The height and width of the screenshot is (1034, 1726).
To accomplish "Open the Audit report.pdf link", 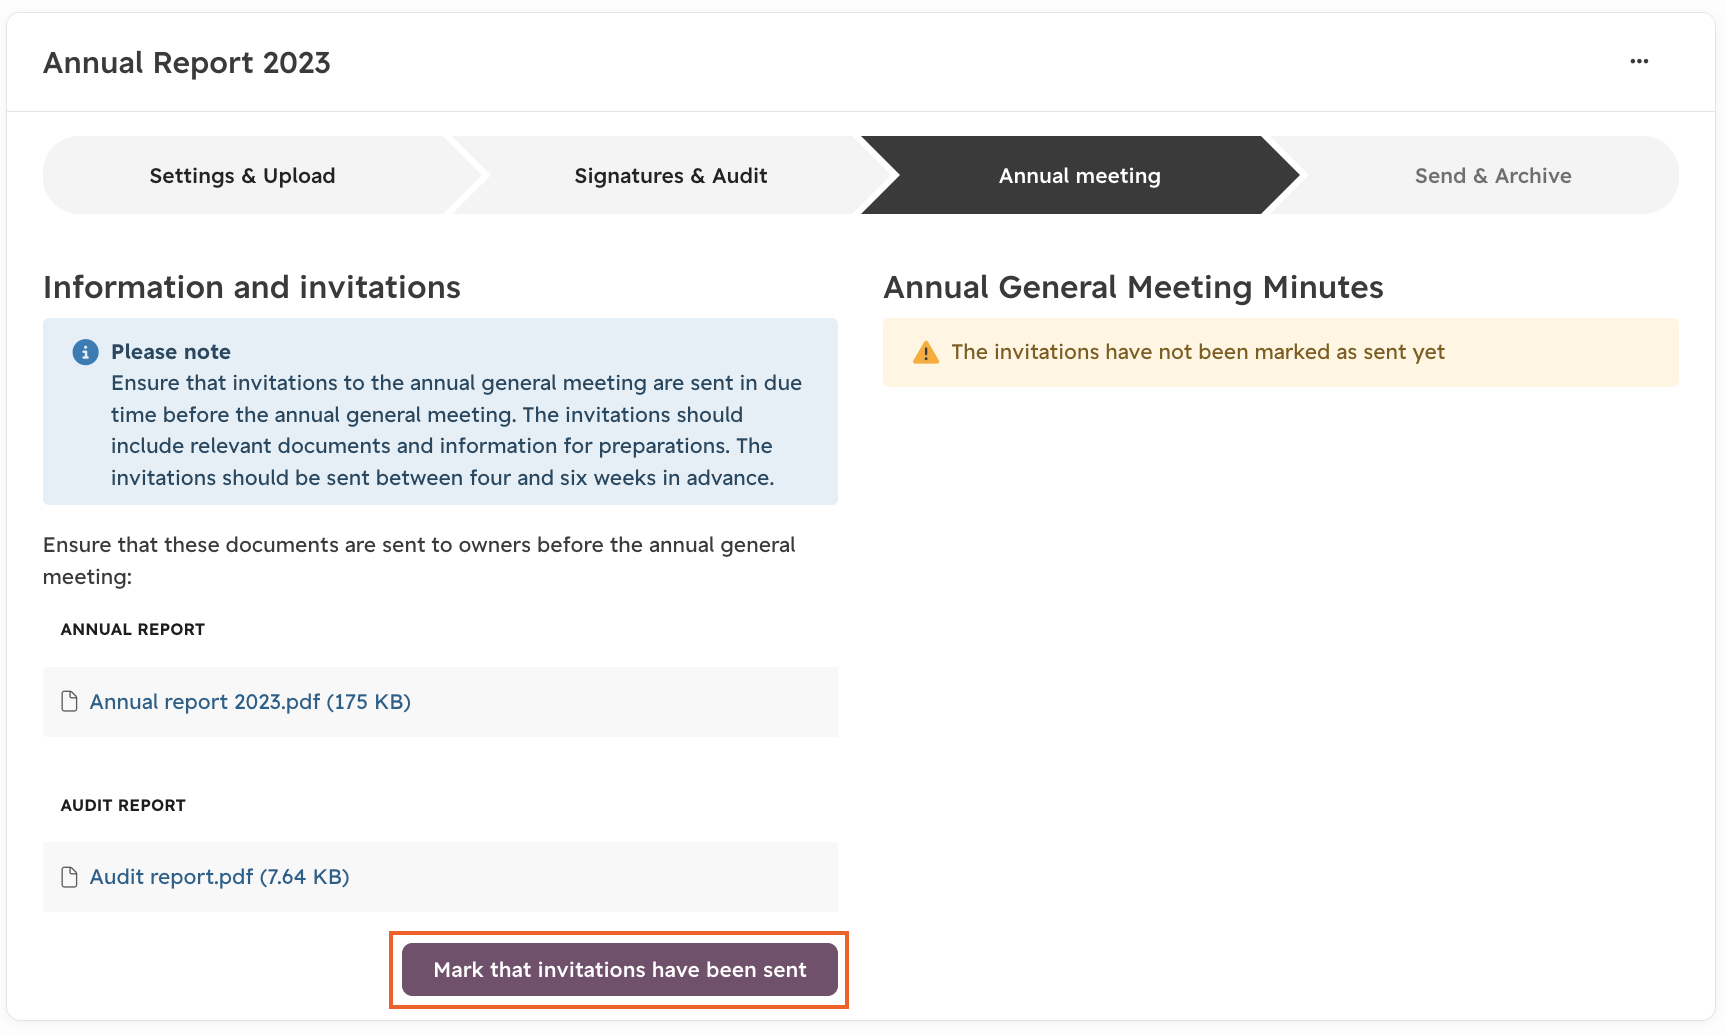I will [x=219, y=877].
